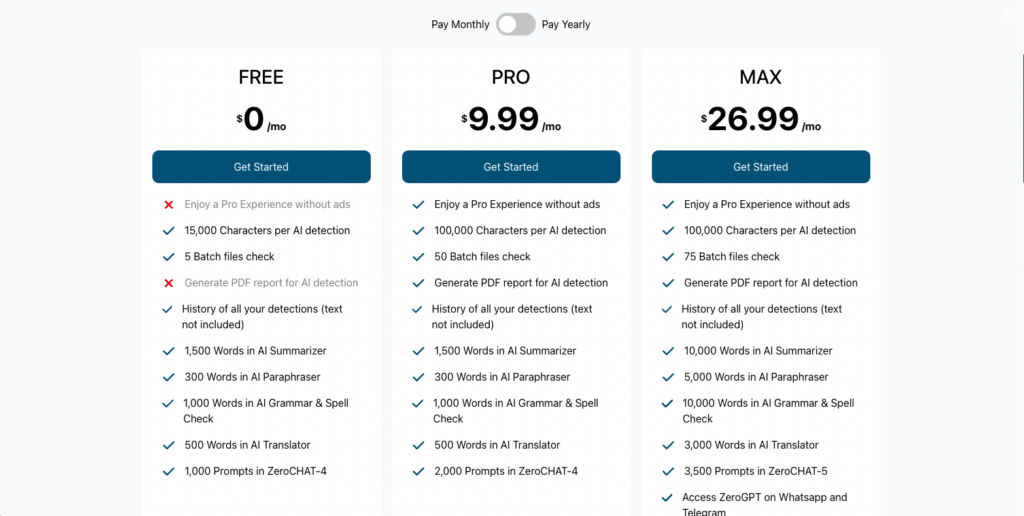The width and height of the screenshot is (1024, 516).
Task: Click the checkmark beside PRO 50 Batch files check
Action: (418, 257)
